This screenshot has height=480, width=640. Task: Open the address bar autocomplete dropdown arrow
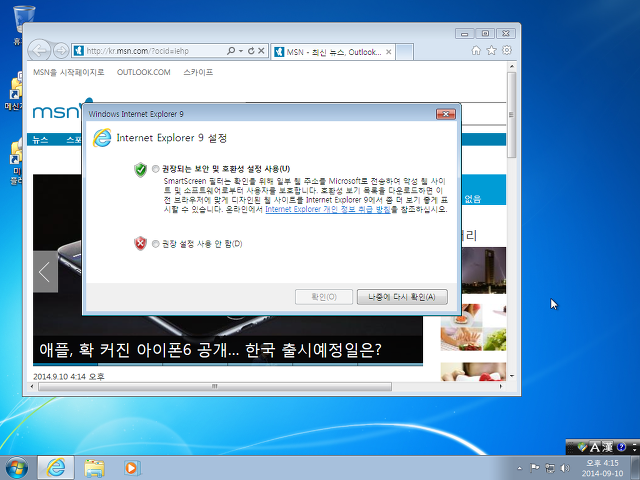click(x=241, y=51)
